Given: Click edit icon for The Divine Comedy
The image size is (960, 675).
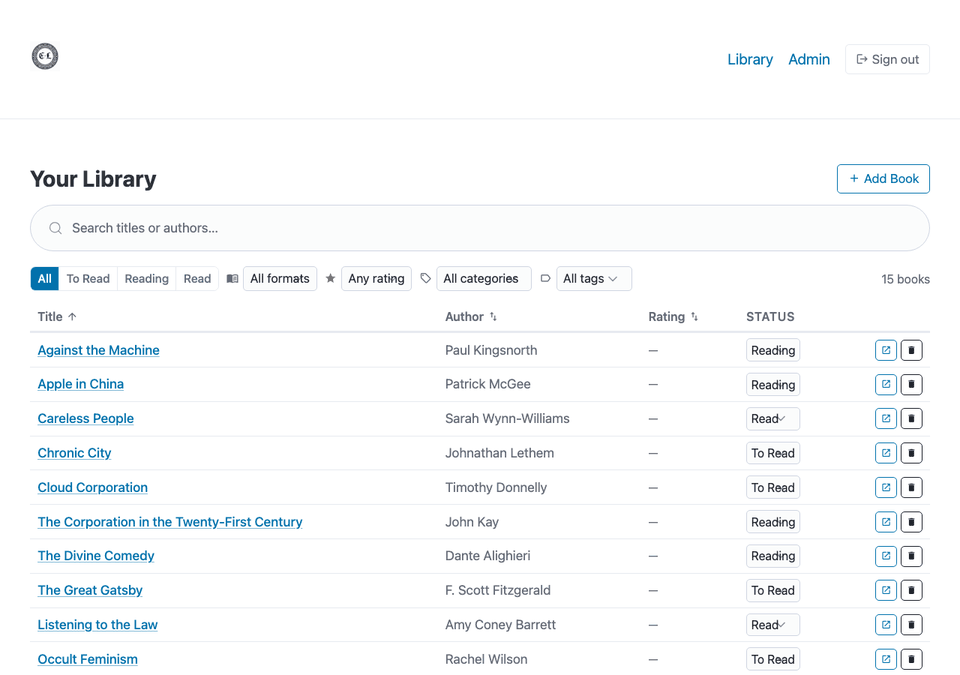Looking at the screenshot, I should pos(885,556).
